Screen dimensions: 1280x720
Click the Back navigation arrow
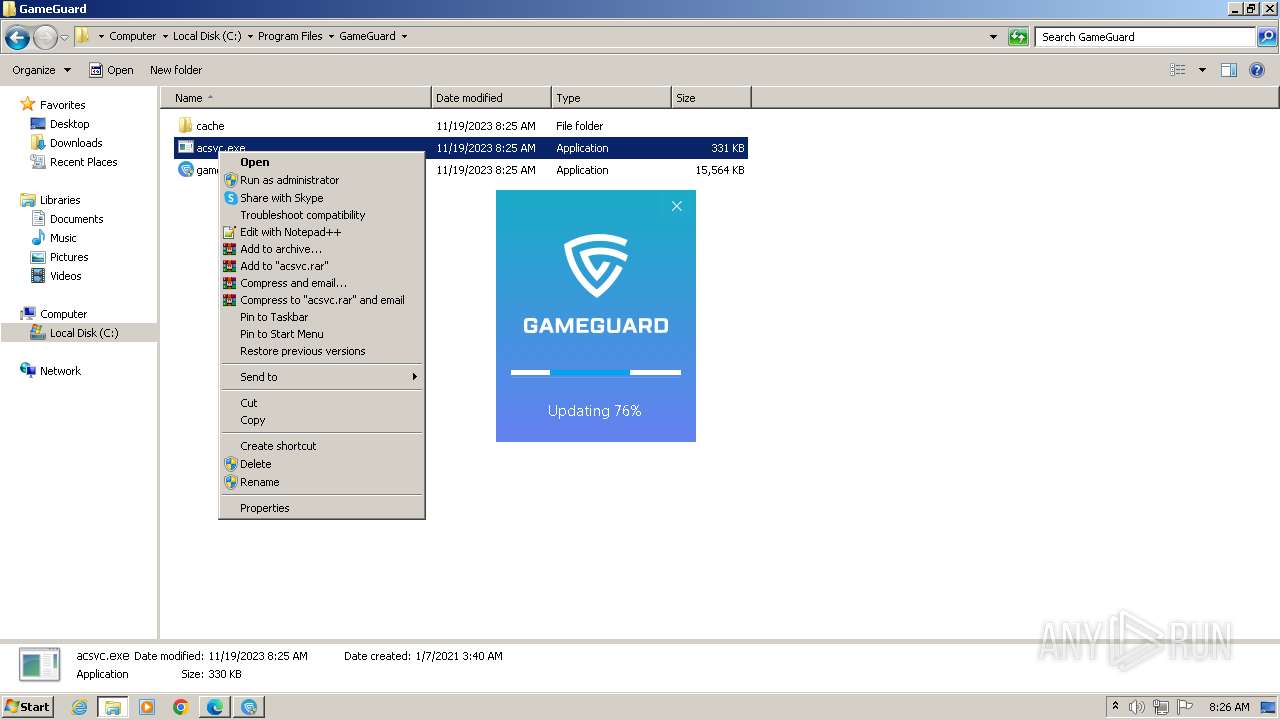tap(17, 37)
